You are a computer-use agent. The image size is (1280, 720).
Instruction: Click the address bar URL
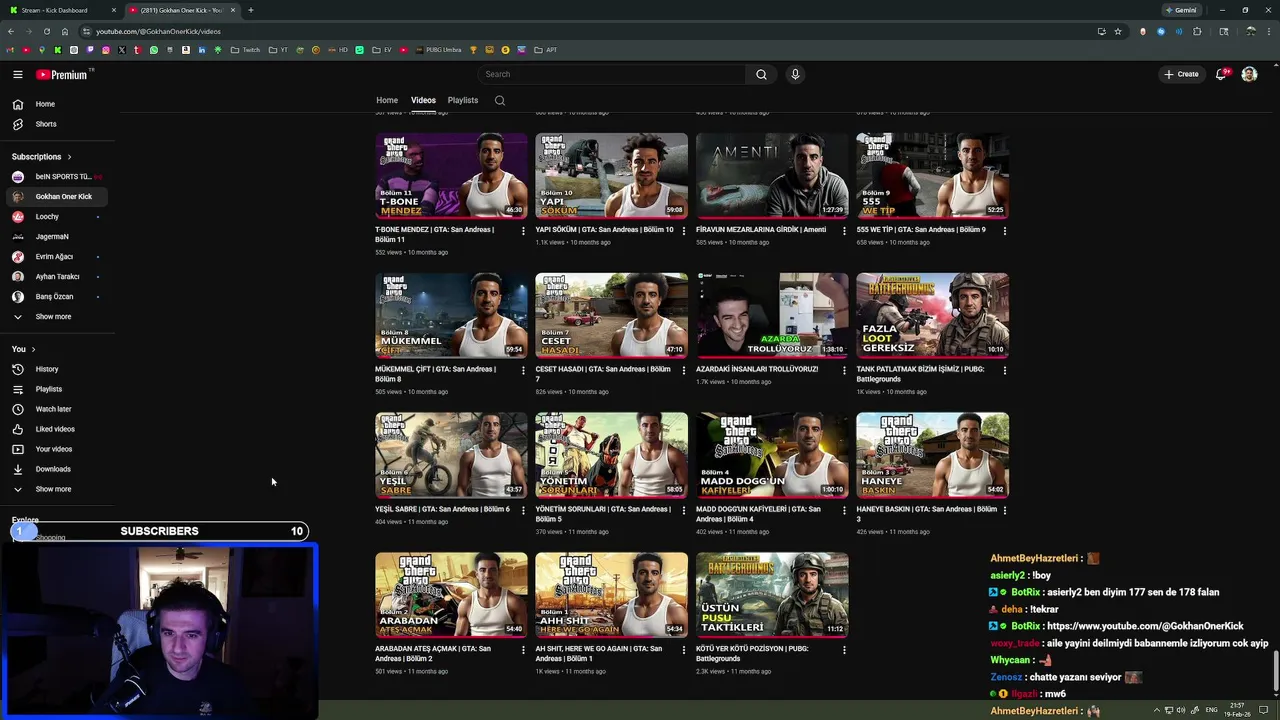click(158, 31)
